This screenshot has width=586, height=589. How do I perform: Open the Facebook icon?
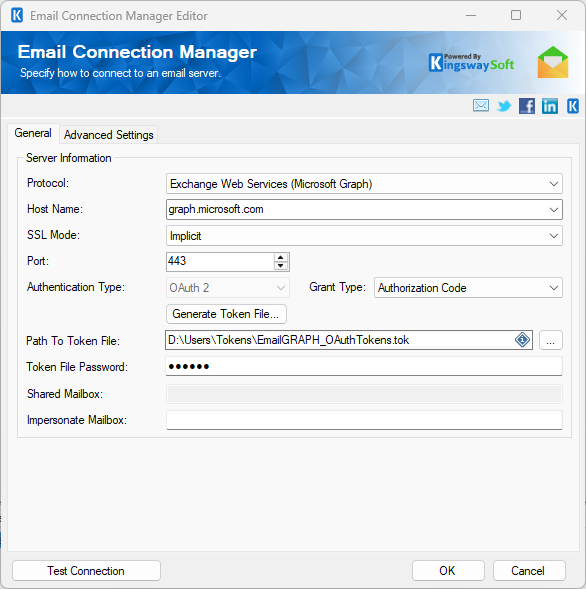(x=527, y=106)
